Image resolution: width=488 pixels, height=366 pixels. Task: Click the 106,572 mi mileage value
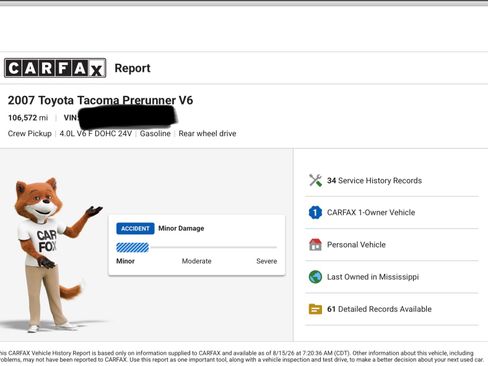(x=28, y=118)
